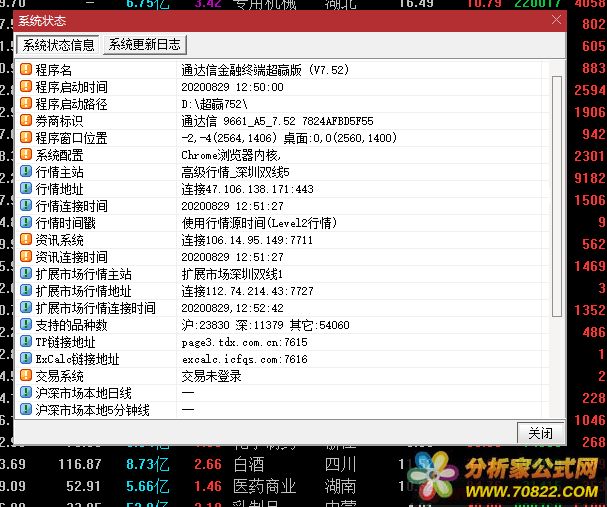Select the value 交易未登录

pyautogui.click(x=211, y=376)
